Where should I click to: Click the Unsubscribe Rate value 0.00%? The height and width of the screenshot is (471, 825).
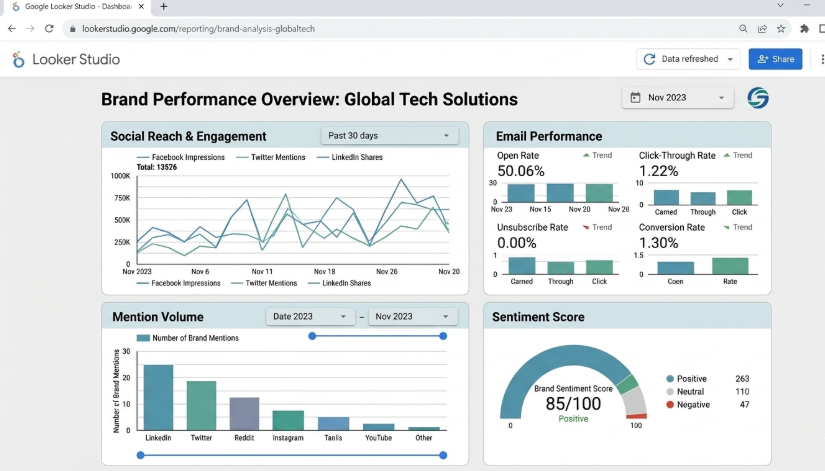[x=517, y=243]
